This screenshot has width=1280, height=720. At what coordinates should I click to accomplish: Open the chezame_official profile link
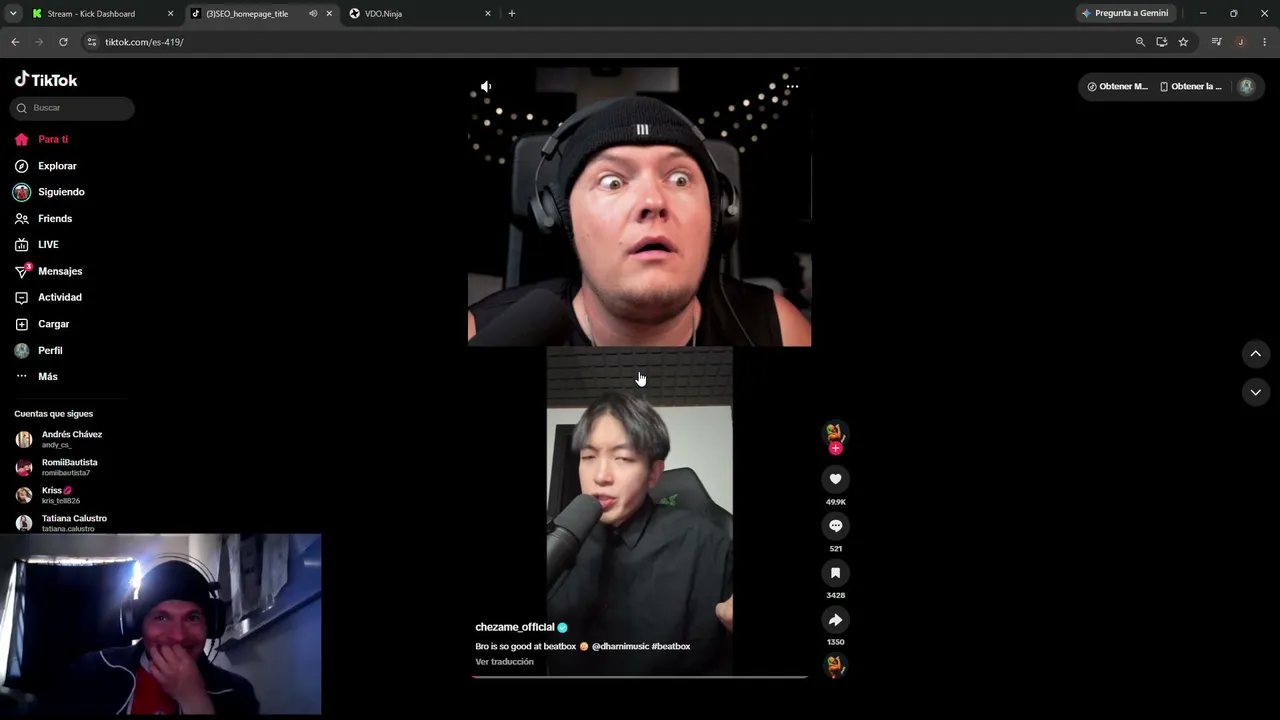pyautogui.click(x=515, y=627)
